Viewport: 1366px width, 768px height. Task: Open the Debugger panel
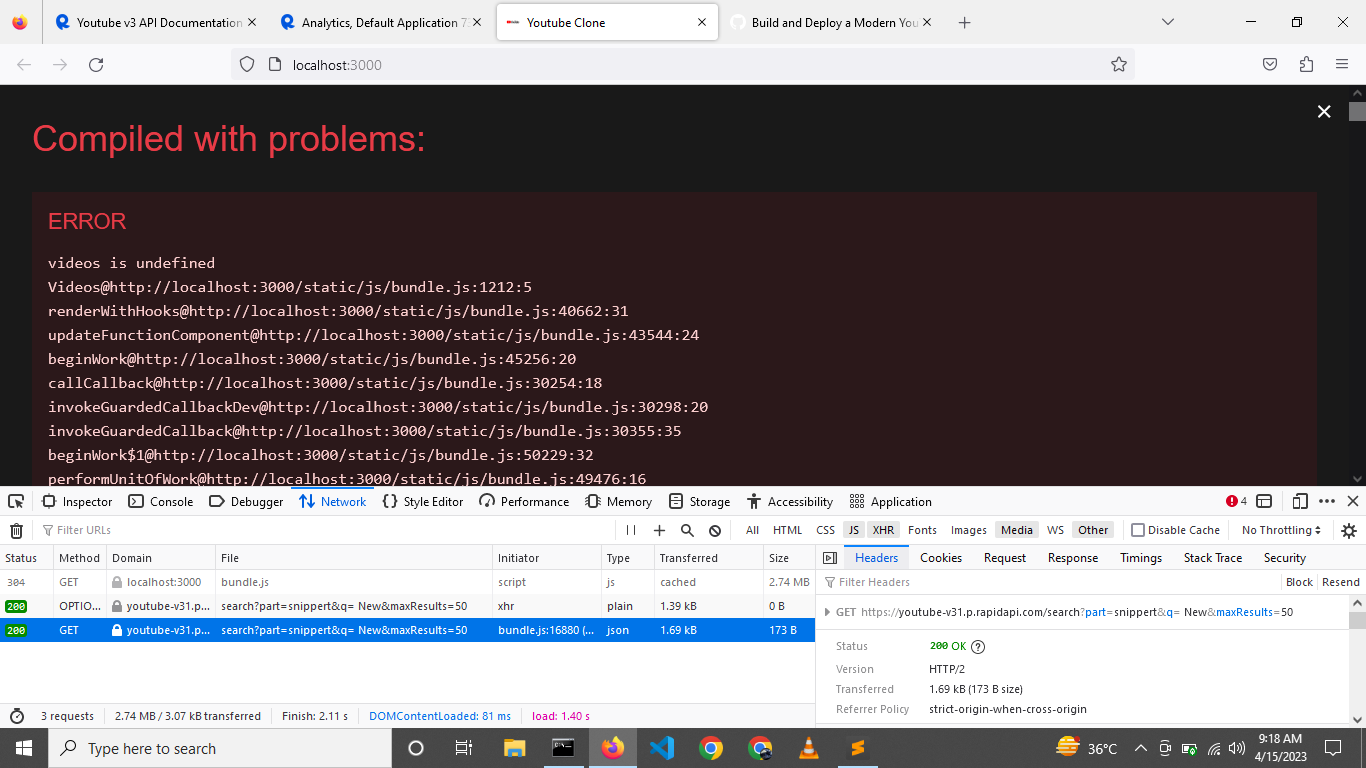point(246,501)
